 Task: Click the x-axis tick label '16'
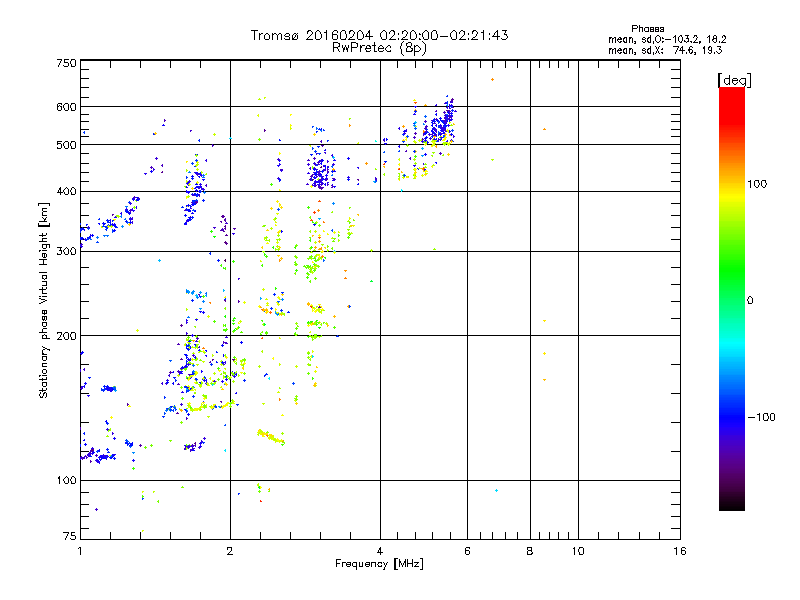point(680,551)
